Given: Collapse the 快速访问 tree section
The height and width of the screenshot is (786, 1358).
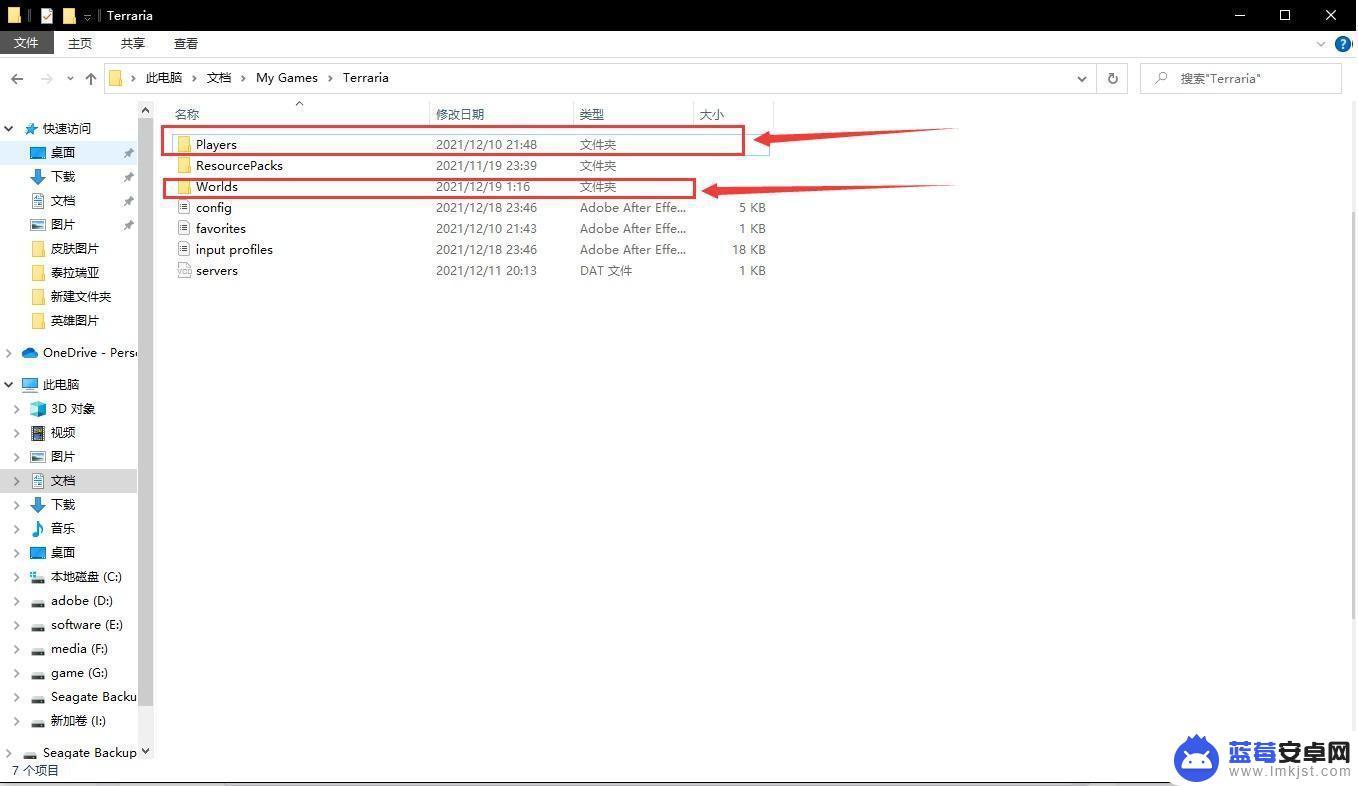Looking at the screenshot, I should (9, 128).
